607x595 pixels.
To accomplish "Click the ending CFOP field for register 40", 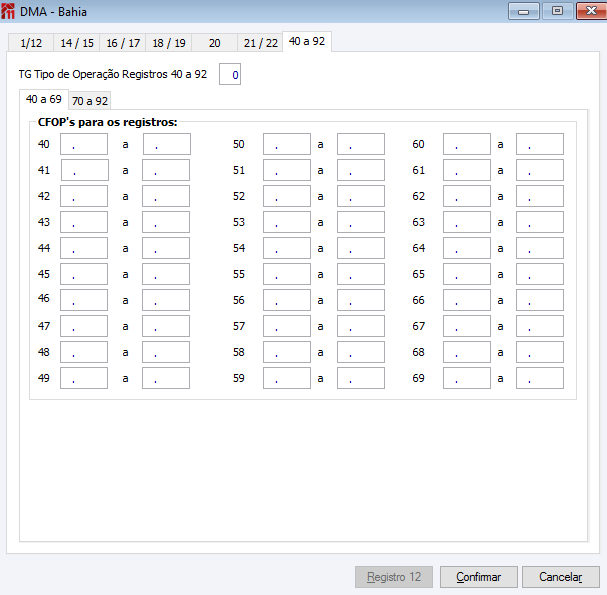I will 167,144.
